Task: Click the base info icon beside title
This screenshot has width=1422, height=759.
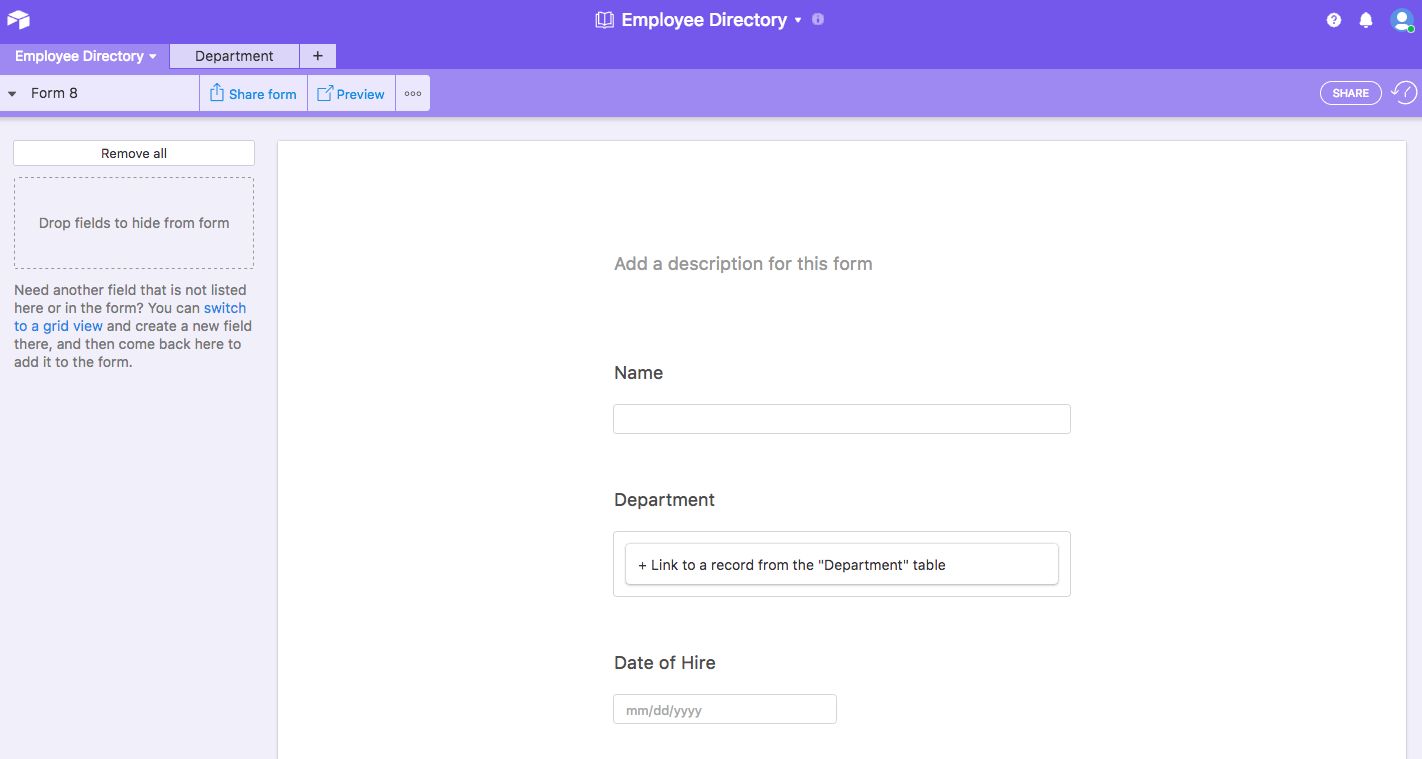Action: (x=818, y=19)
